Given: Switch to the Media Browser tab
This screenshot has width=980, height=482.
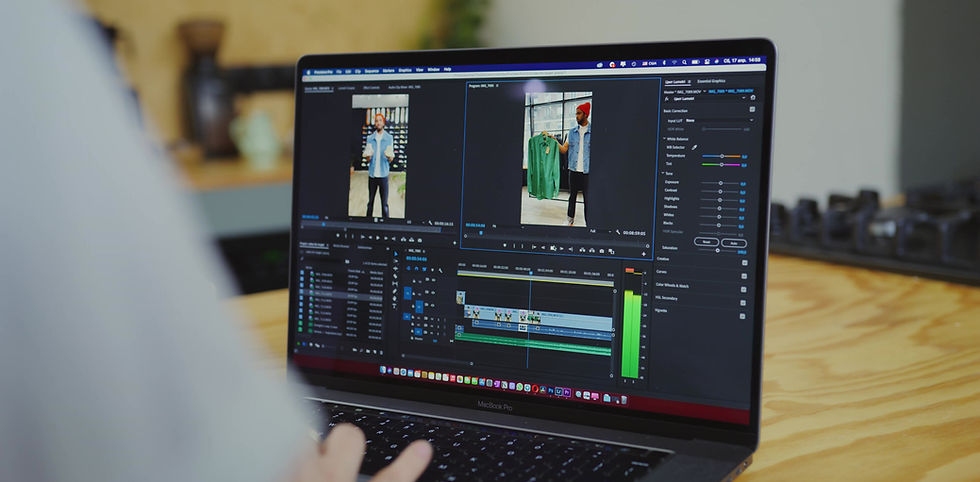Looking at the screenshot, I should [341, 246].
